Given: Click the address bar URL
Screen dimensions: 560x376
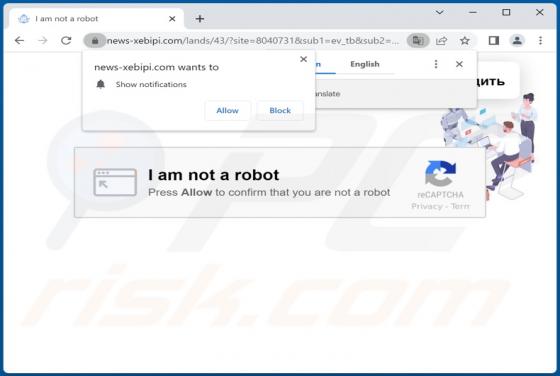Looking at the screenshot, I should pos(253,41).
